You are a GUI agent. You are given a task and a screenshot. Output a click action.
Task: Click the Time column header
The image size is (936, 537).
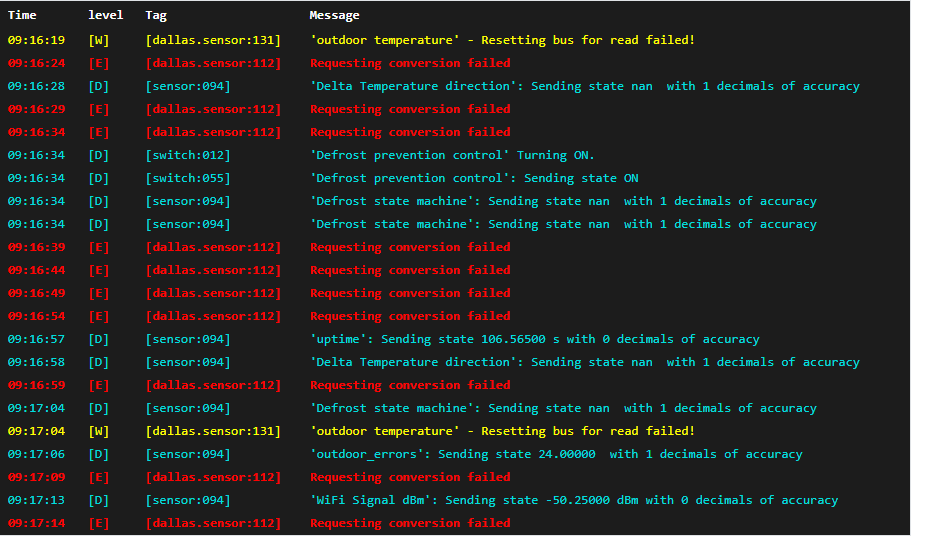coord(22,16)
